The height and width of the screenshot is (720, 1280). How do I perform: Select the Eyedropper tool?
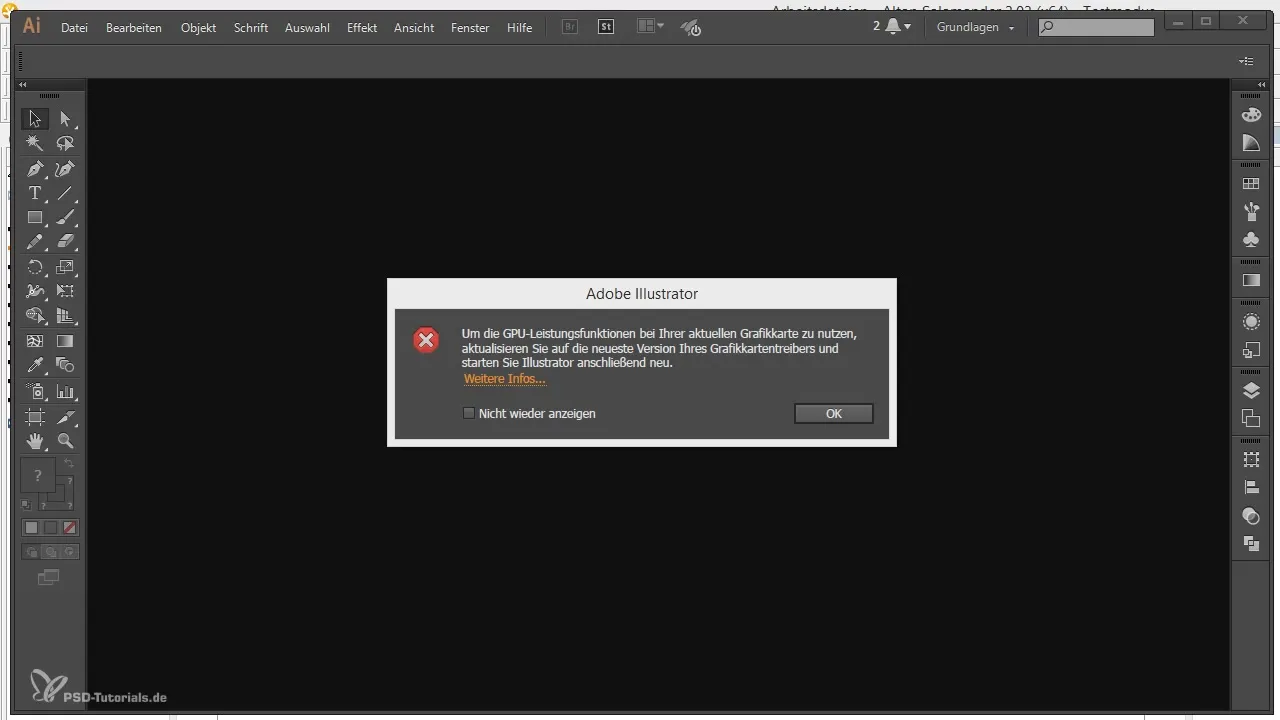click(35, 366)
